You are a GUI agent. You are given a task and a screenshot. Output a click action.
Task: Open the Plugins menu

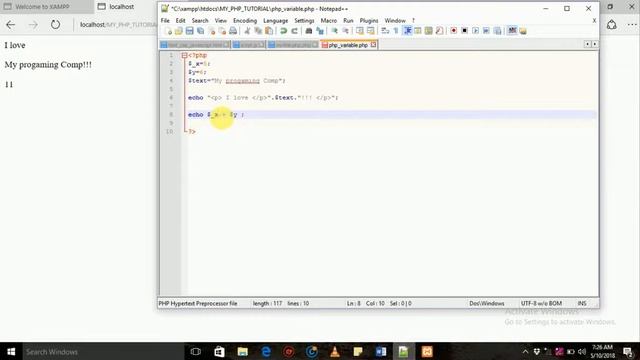369,20
